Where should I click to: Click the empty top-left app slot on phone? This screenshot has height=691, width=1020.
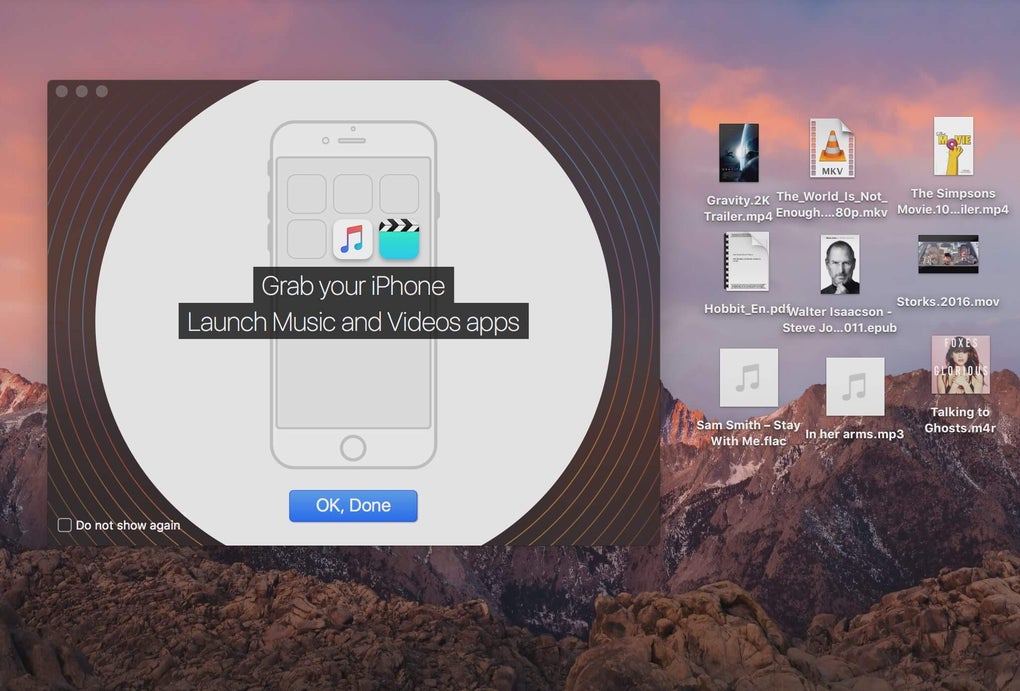tap(306, 193)
